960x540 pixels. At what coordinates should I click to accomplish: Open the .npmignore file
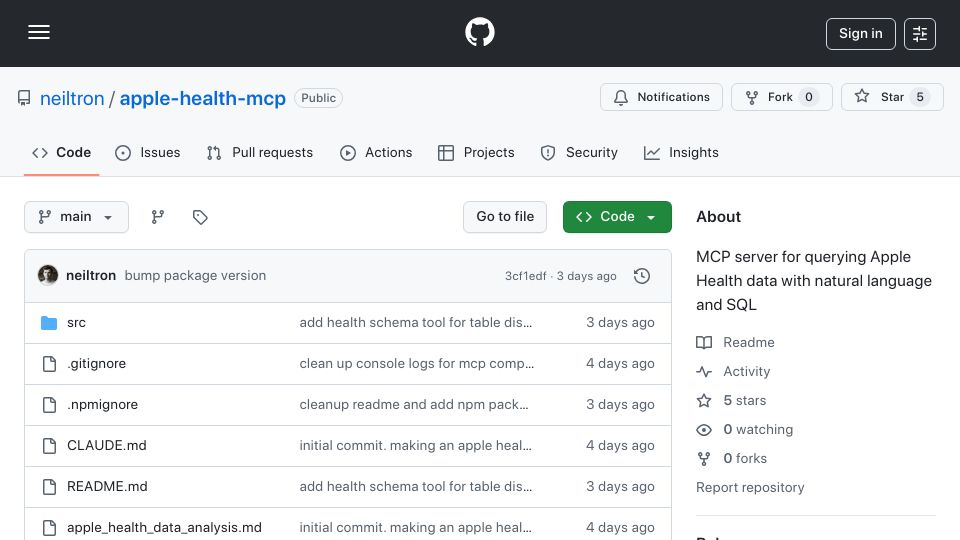[x=102, y=405]
